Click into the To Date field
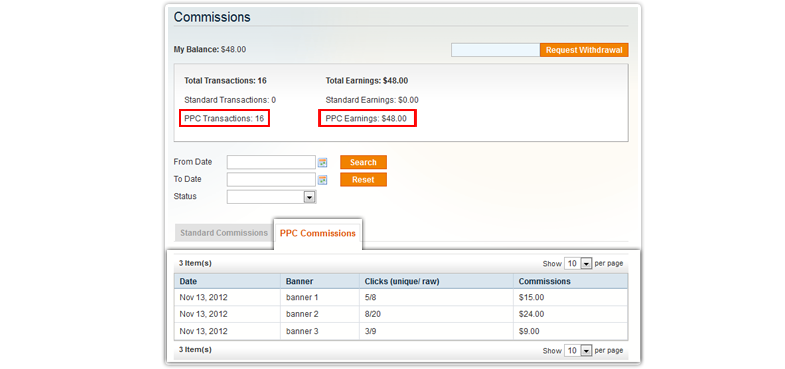Image resolution: width=785 pixels, height=369 pixels. click(x=271, y=180)
